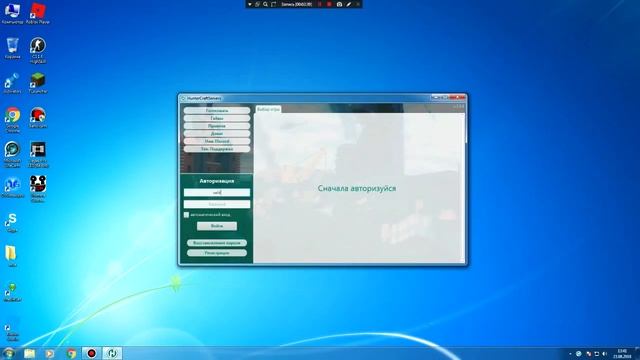Click the Сначала авторизуйся message text
640x360 pixels.
click(357, 189)
